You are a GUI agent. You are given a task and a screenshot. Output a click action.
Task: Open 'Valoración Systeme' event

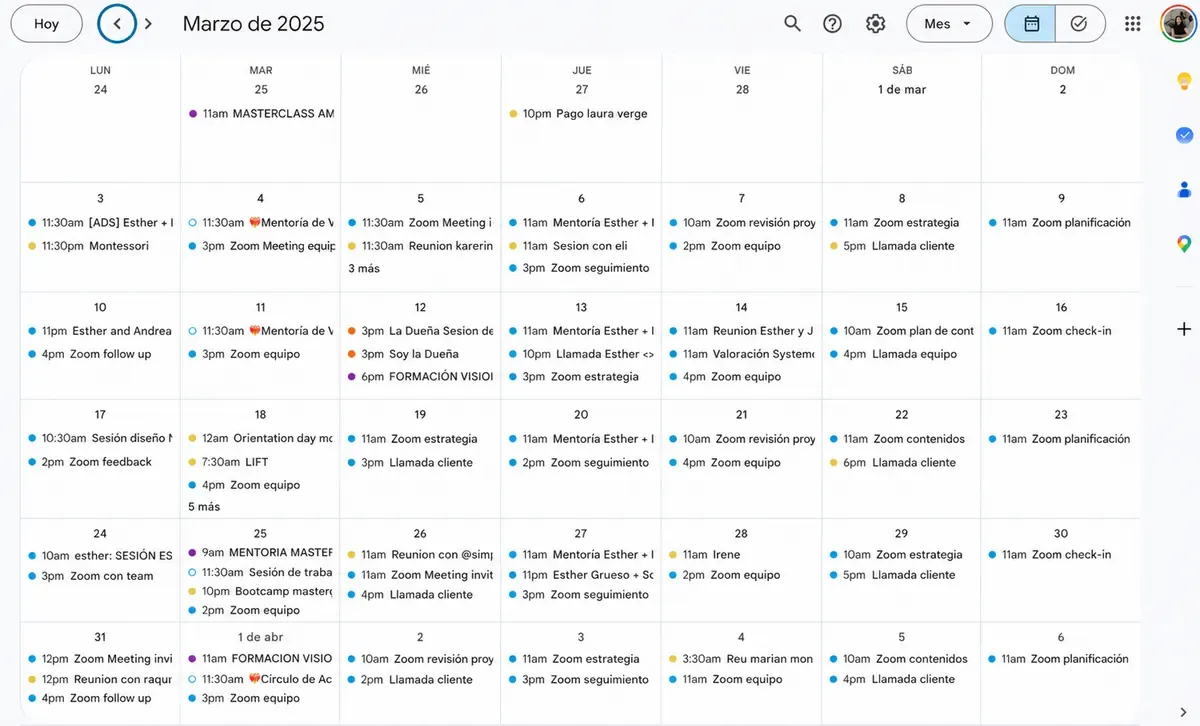(x=742, y=354)
